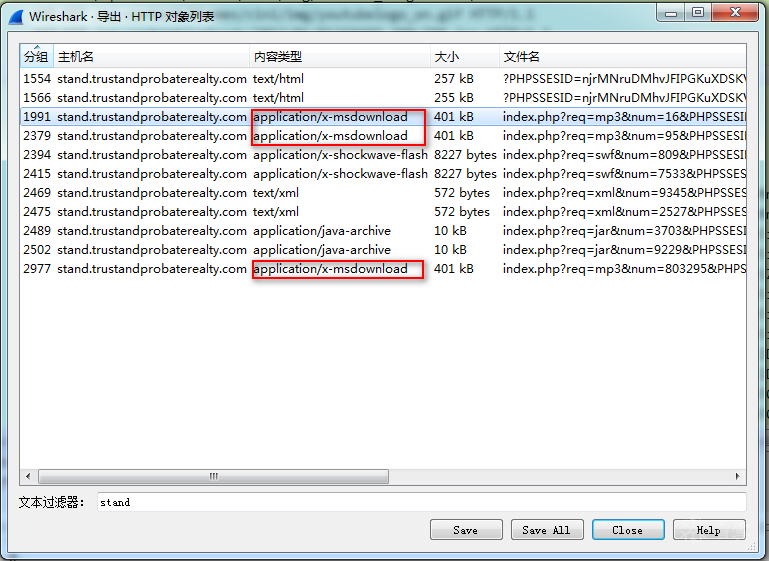Screen dimensions: 769x561
Task: Select packet row 1991
Action: click(383, 117)
